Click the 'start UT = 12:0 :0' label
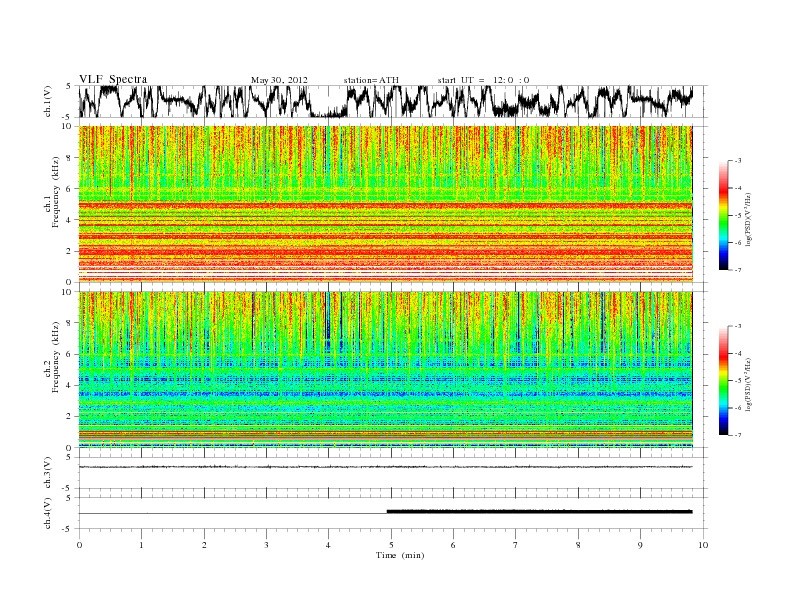792x612 pixels. [483, 80]
